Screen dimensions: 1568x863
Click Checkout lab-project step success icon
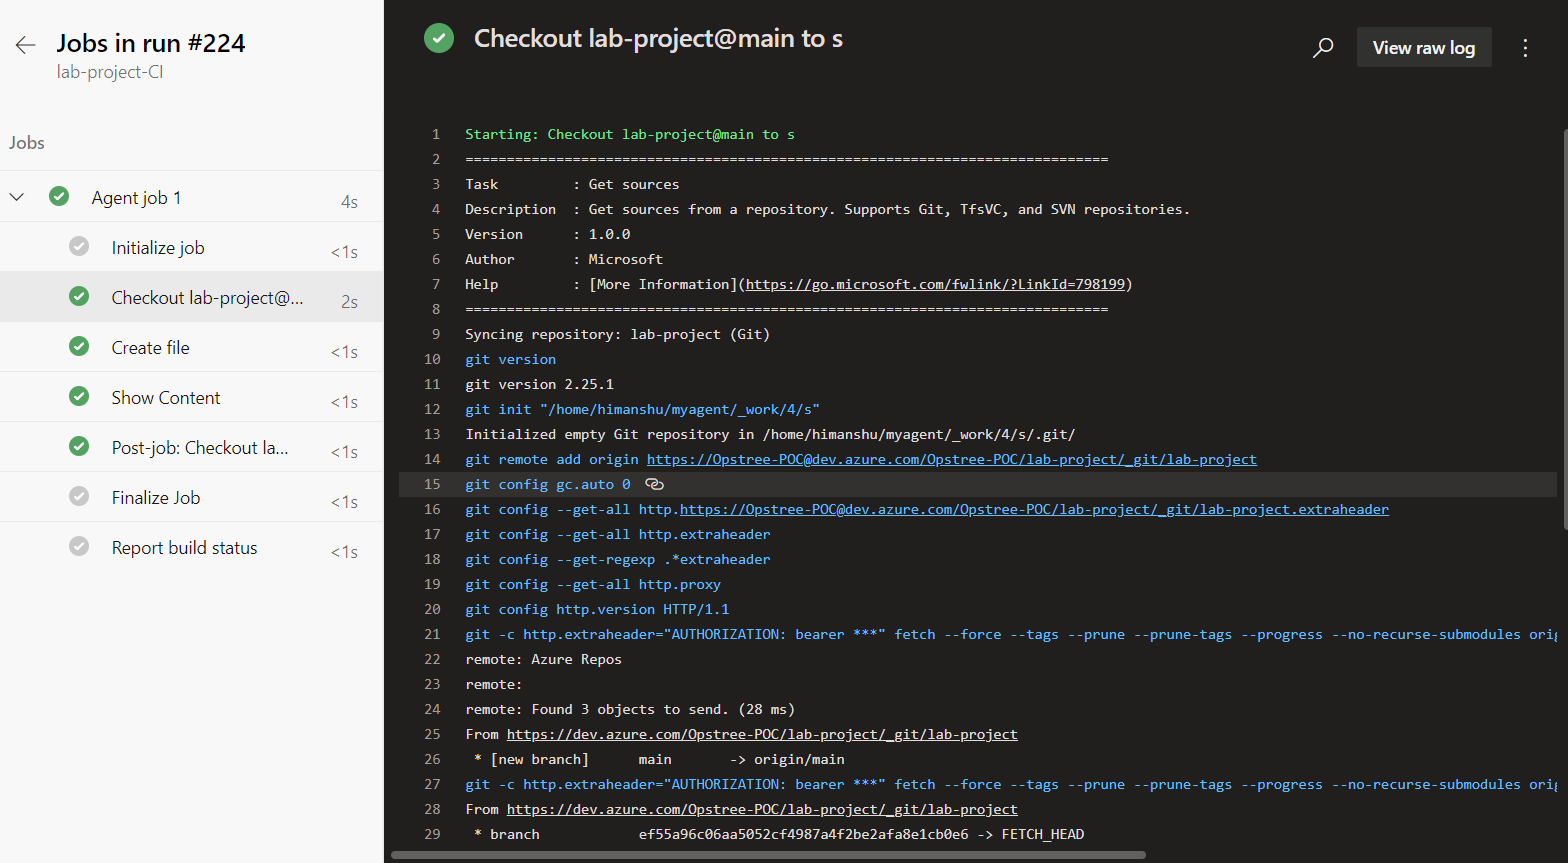point(79,296)
